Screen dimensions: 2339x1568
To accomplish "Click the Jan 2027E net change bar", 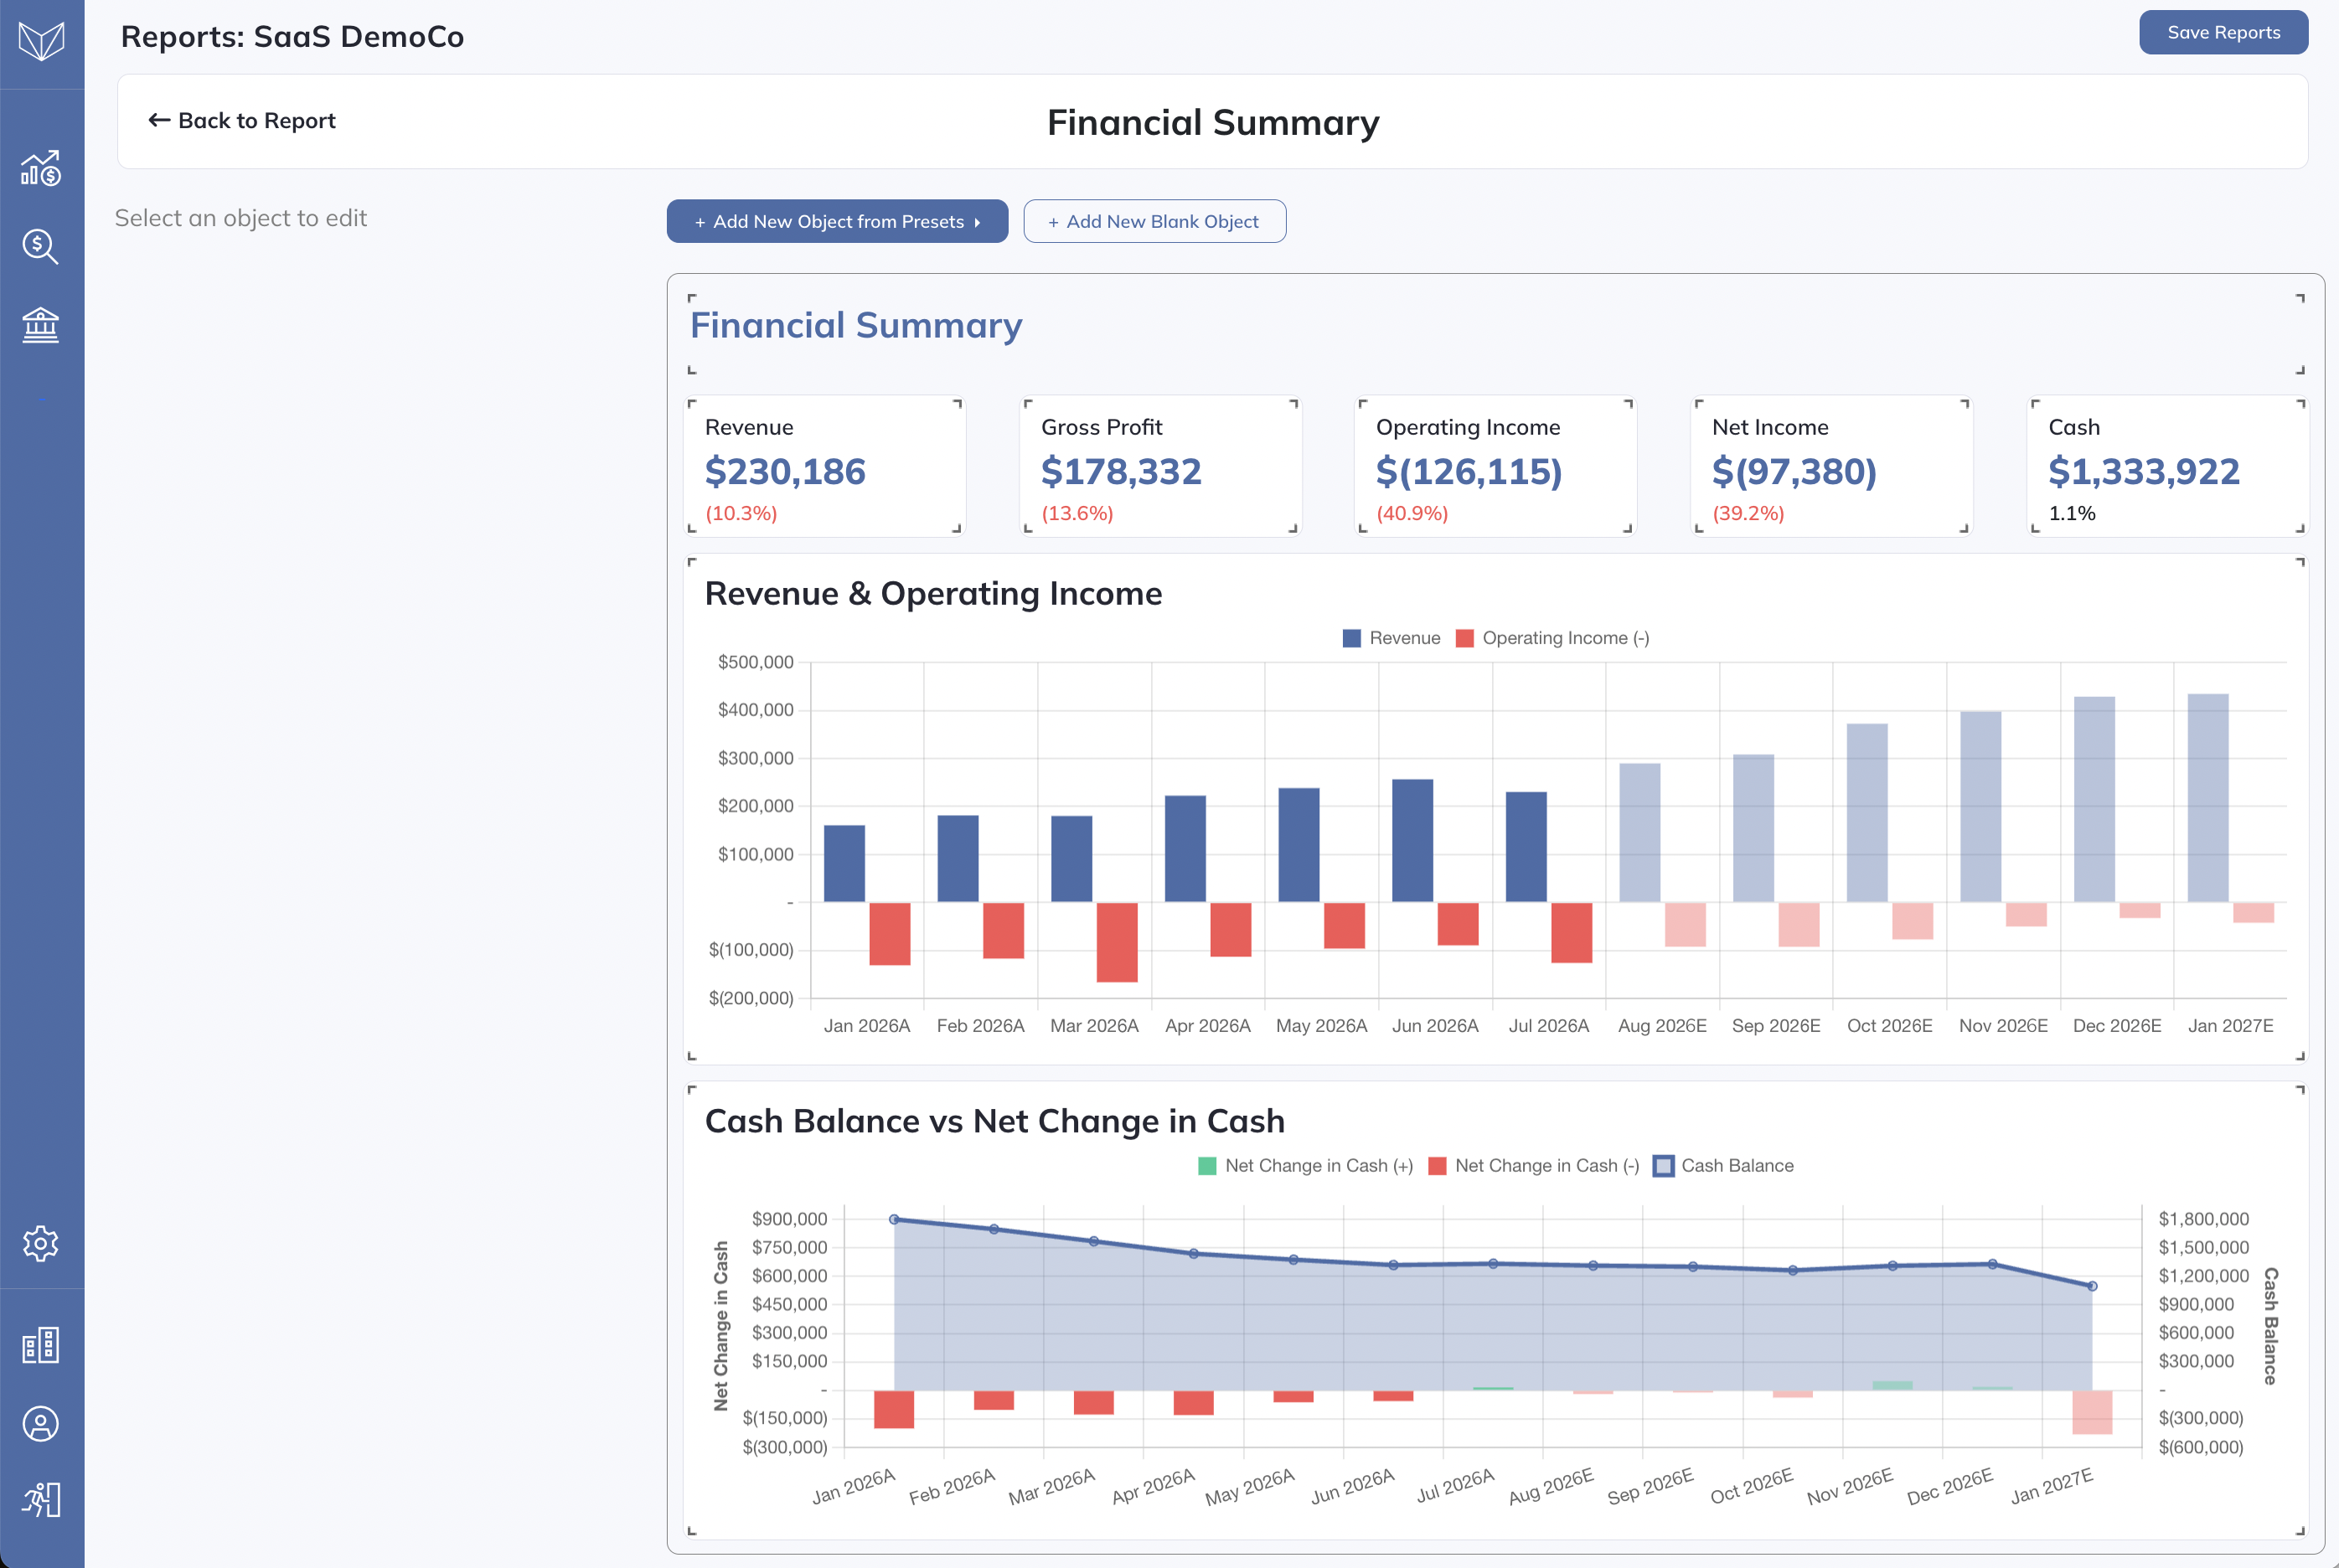I will tap(2092, 1412).
